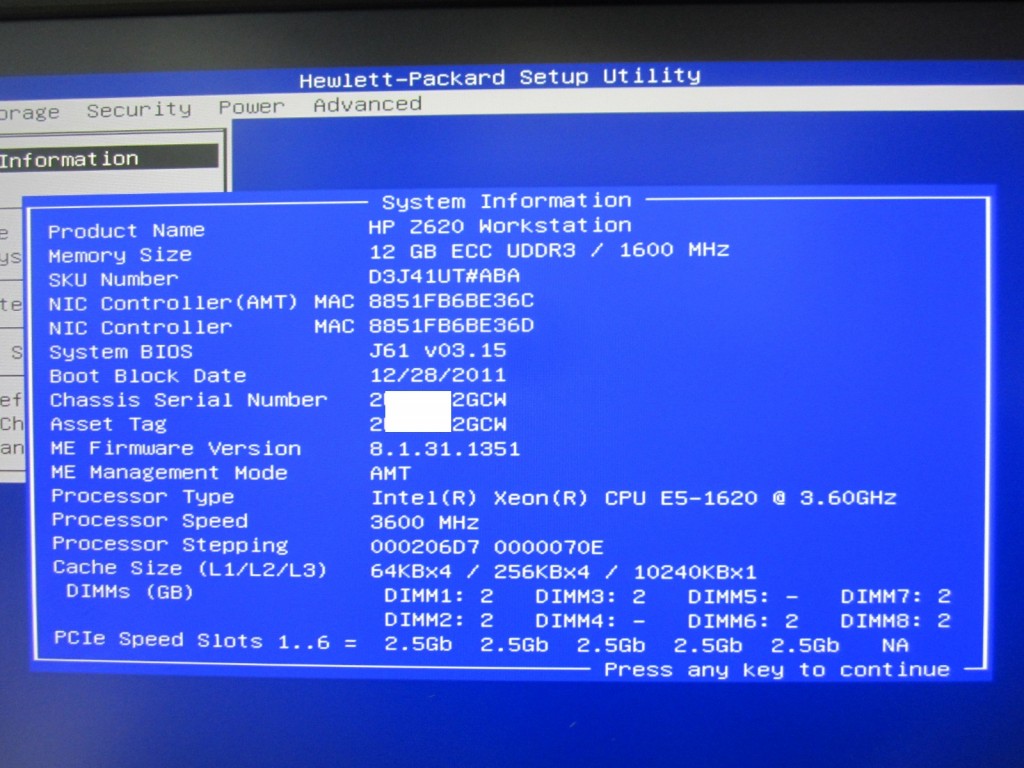
Task: Click the AMT management mode value
Action: (390, 473)
